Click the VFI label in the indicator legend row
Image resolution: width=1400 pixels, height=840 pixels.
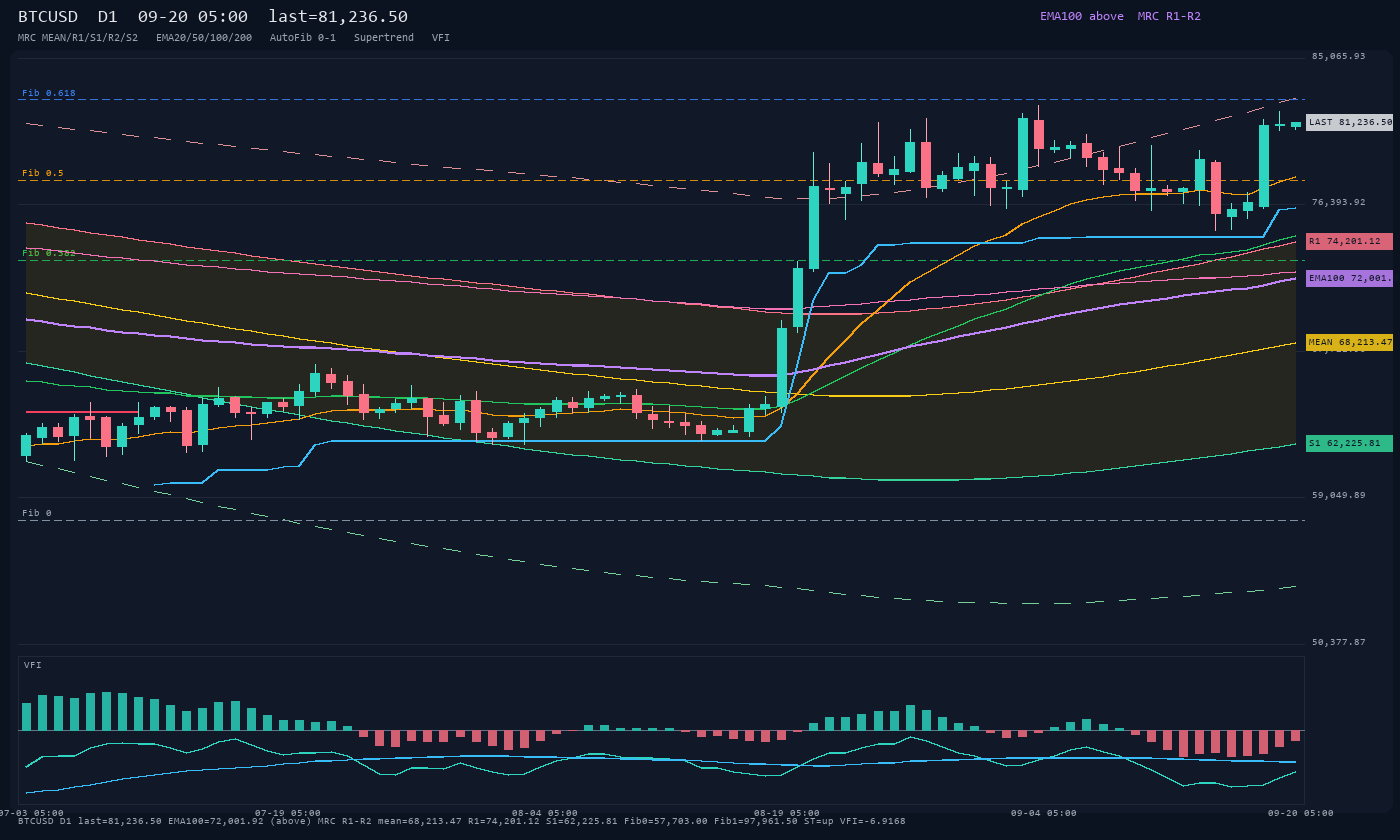(x=441, y=38)
